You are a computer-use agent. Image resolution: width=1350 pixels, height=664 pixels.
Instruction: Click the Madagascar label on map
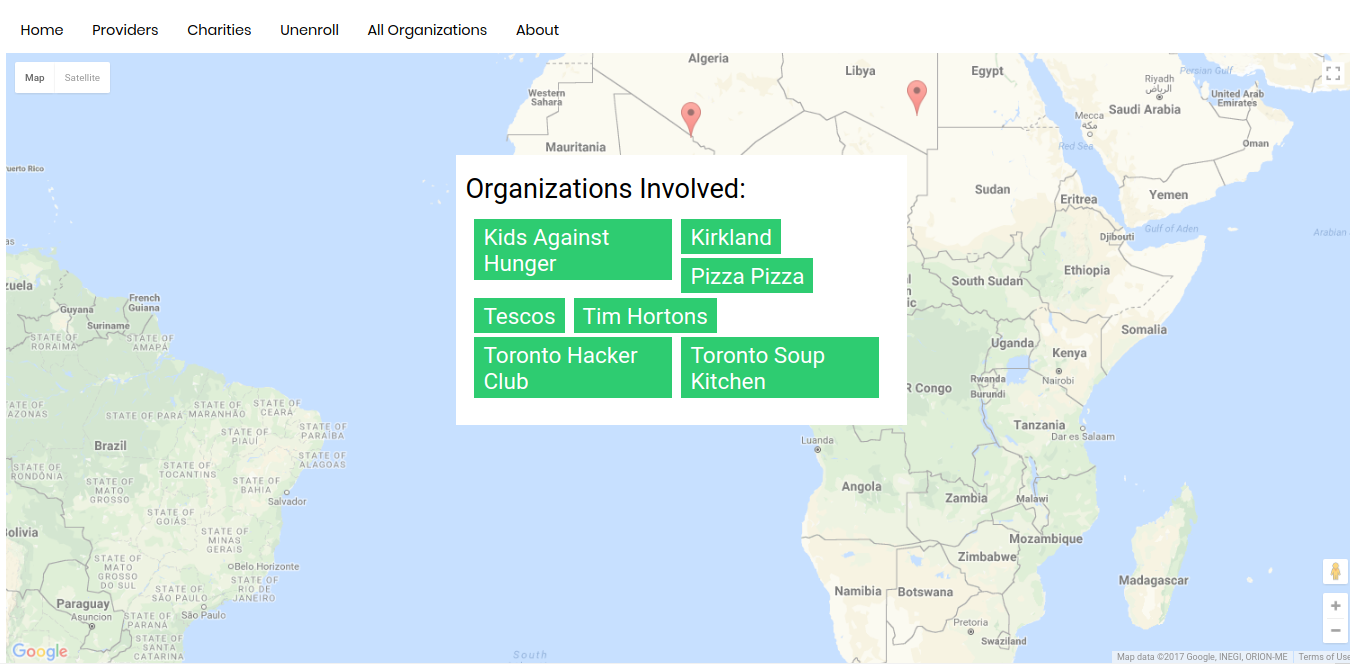coord(1153,580)
